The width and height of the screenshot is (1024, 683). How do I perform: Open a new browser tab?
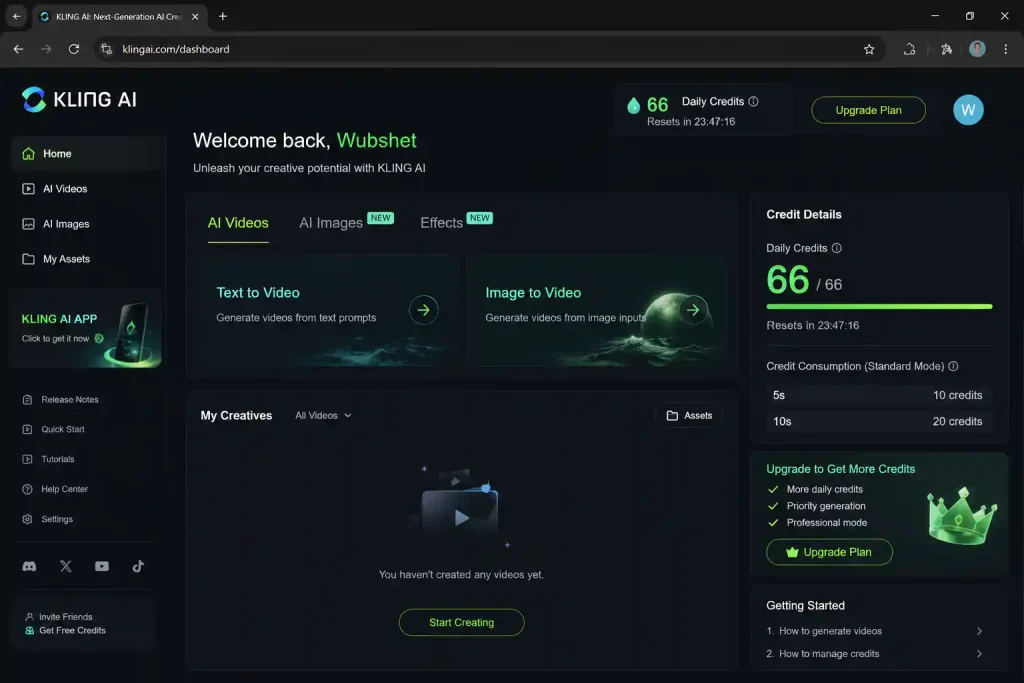(223, 16)
